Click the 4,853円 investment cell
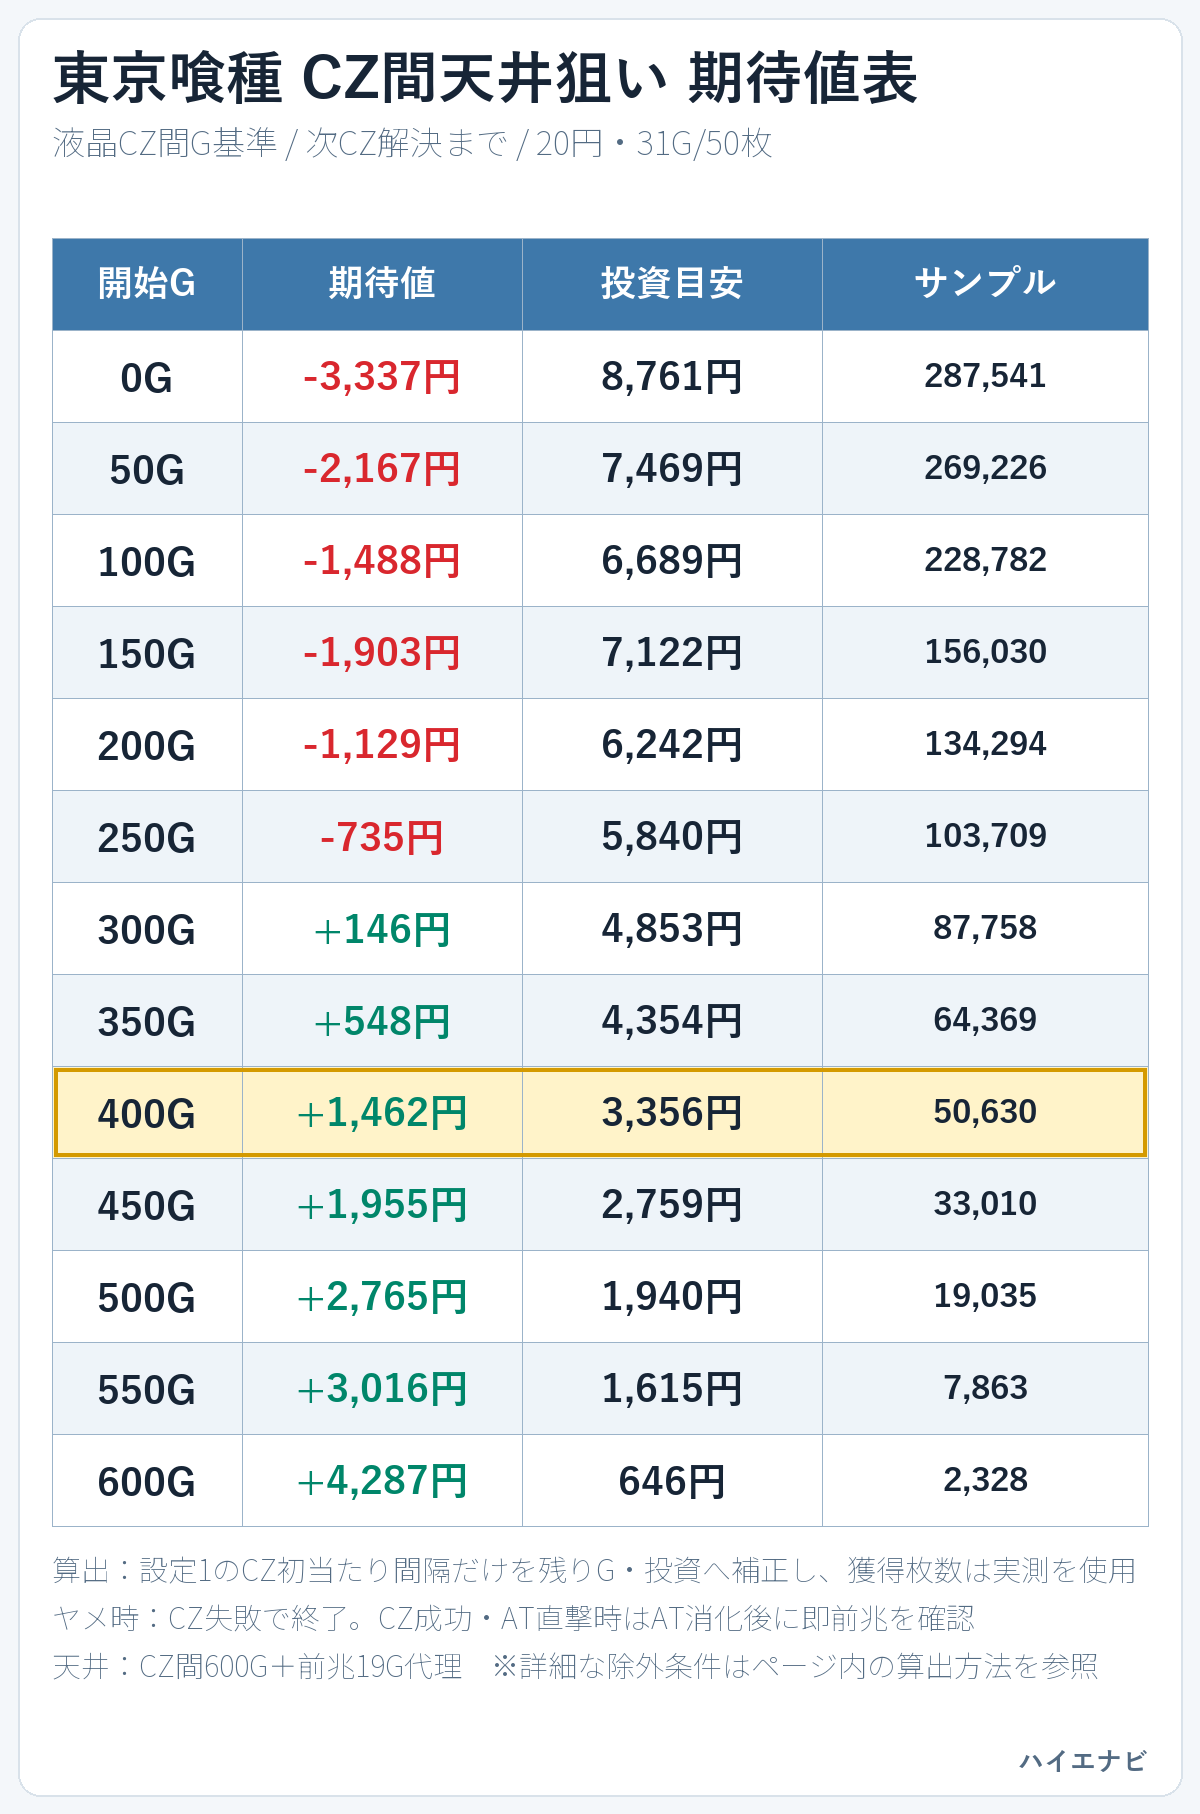 [x=672, y=929]
